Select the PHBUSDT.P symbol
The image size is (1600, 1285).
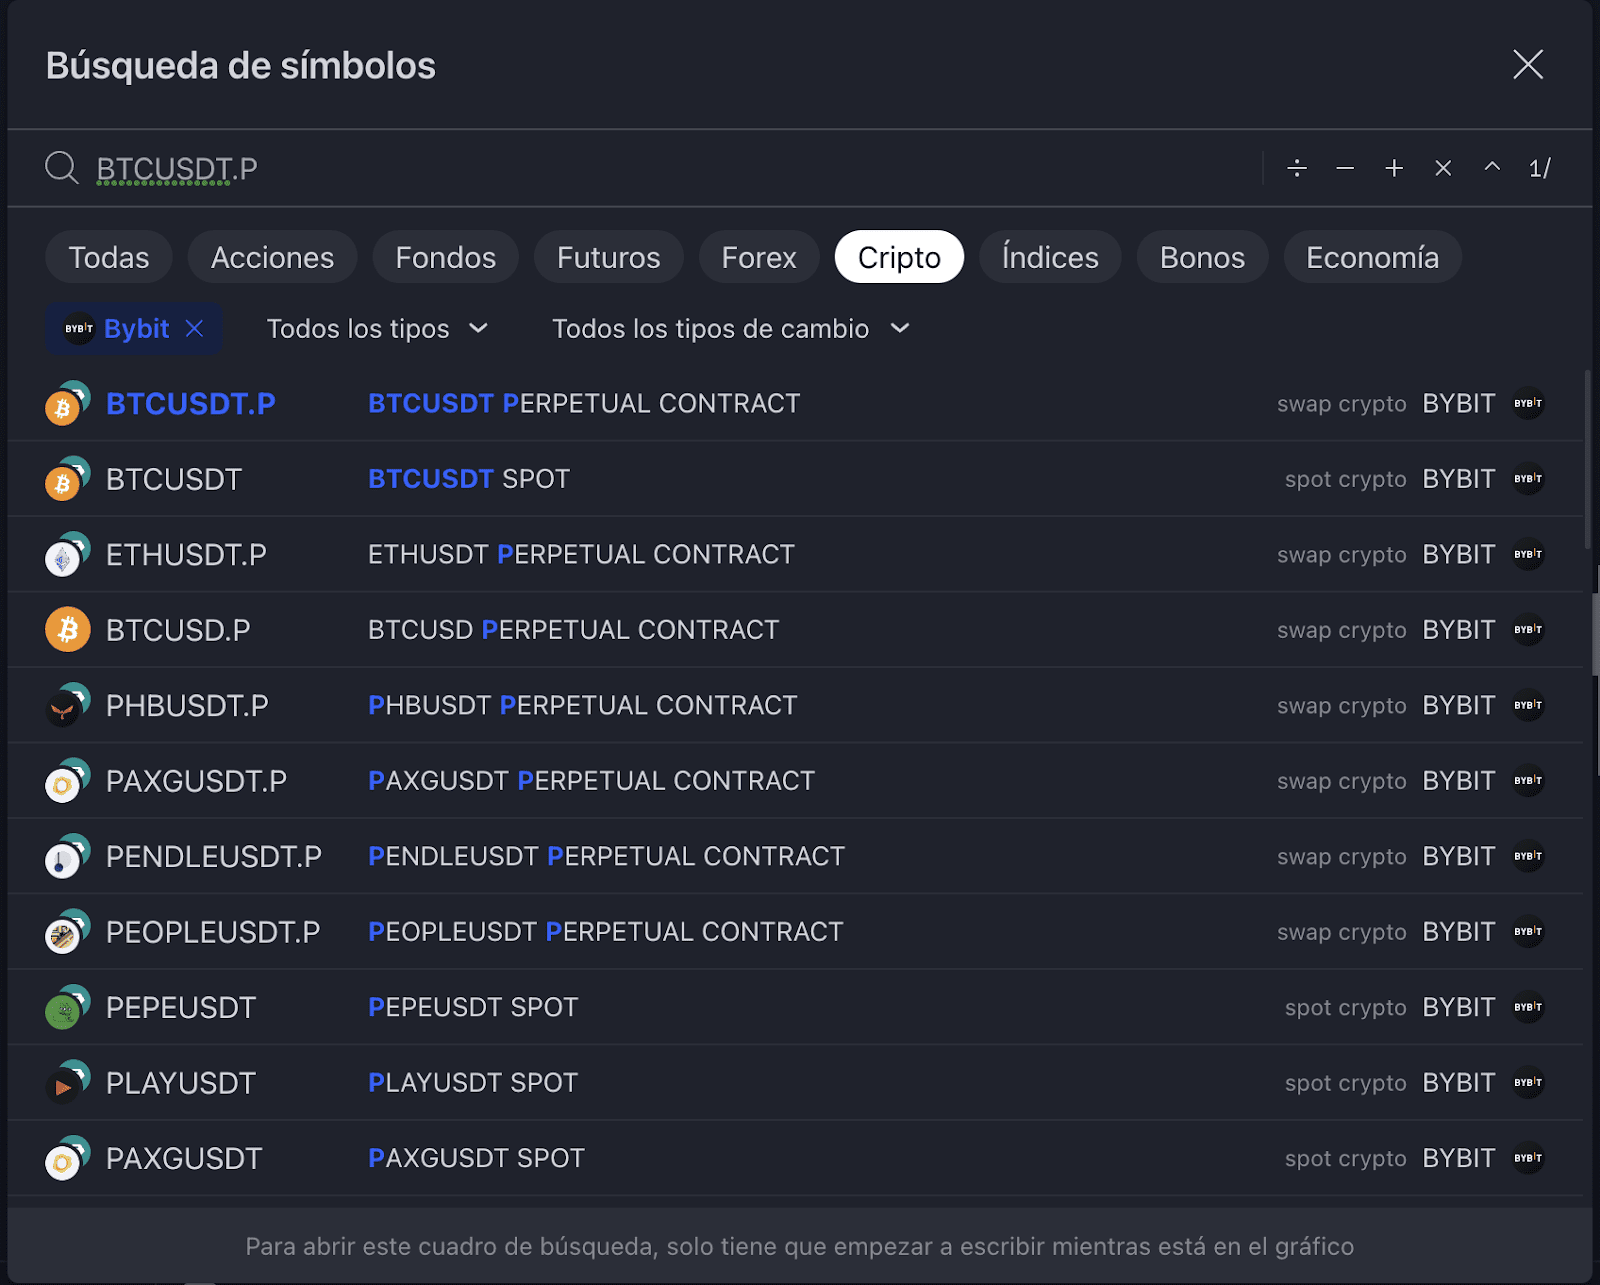coord(187,705)
